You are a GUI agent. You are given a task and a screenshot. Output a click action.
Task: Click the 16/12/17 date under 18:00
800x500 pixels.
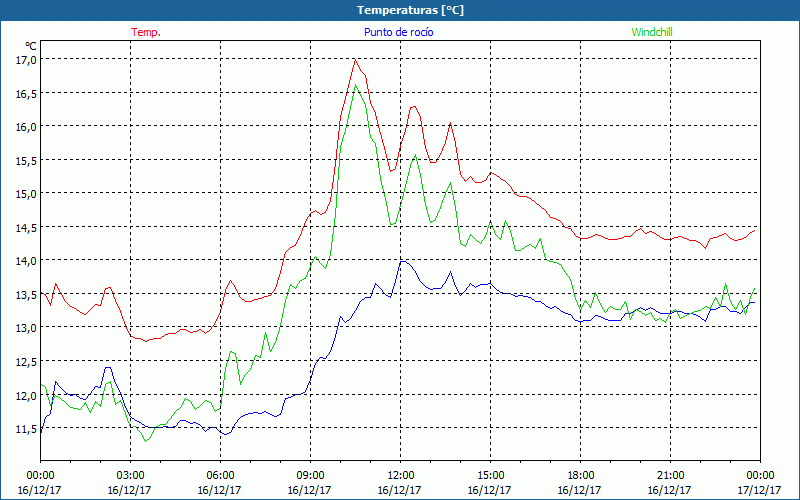(580, 490)
